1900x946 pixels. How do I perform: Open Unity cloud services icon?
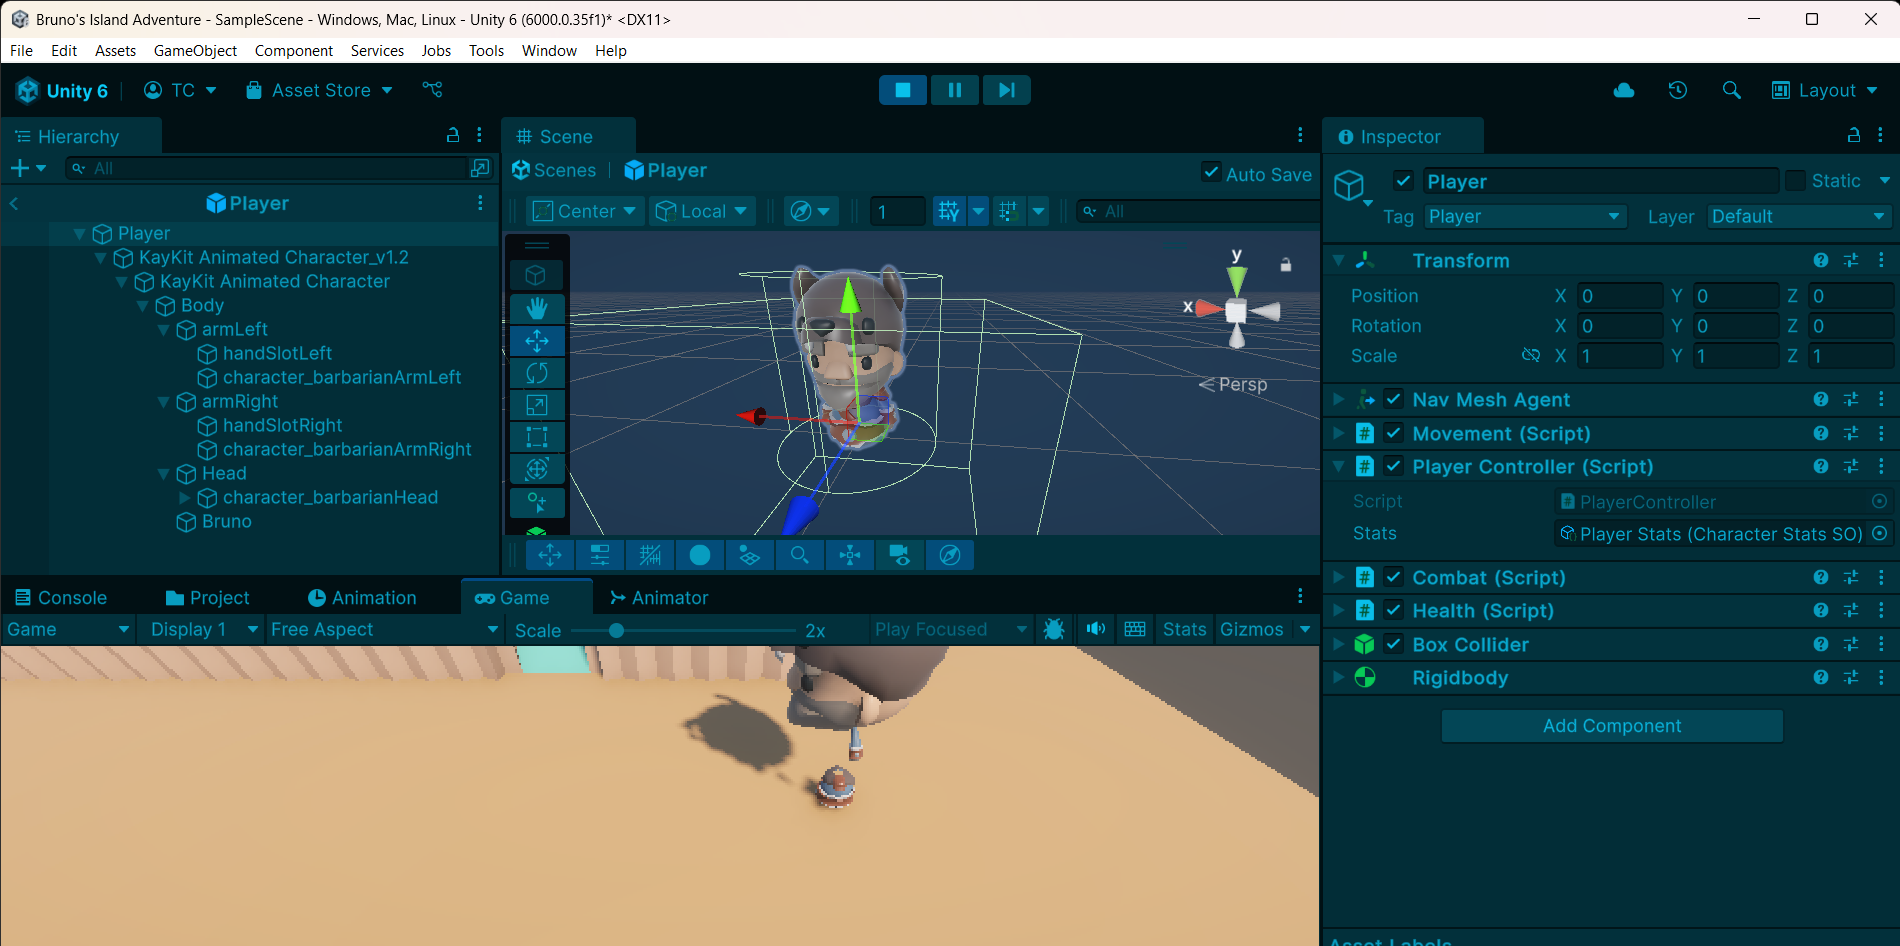coord(1624,90)
